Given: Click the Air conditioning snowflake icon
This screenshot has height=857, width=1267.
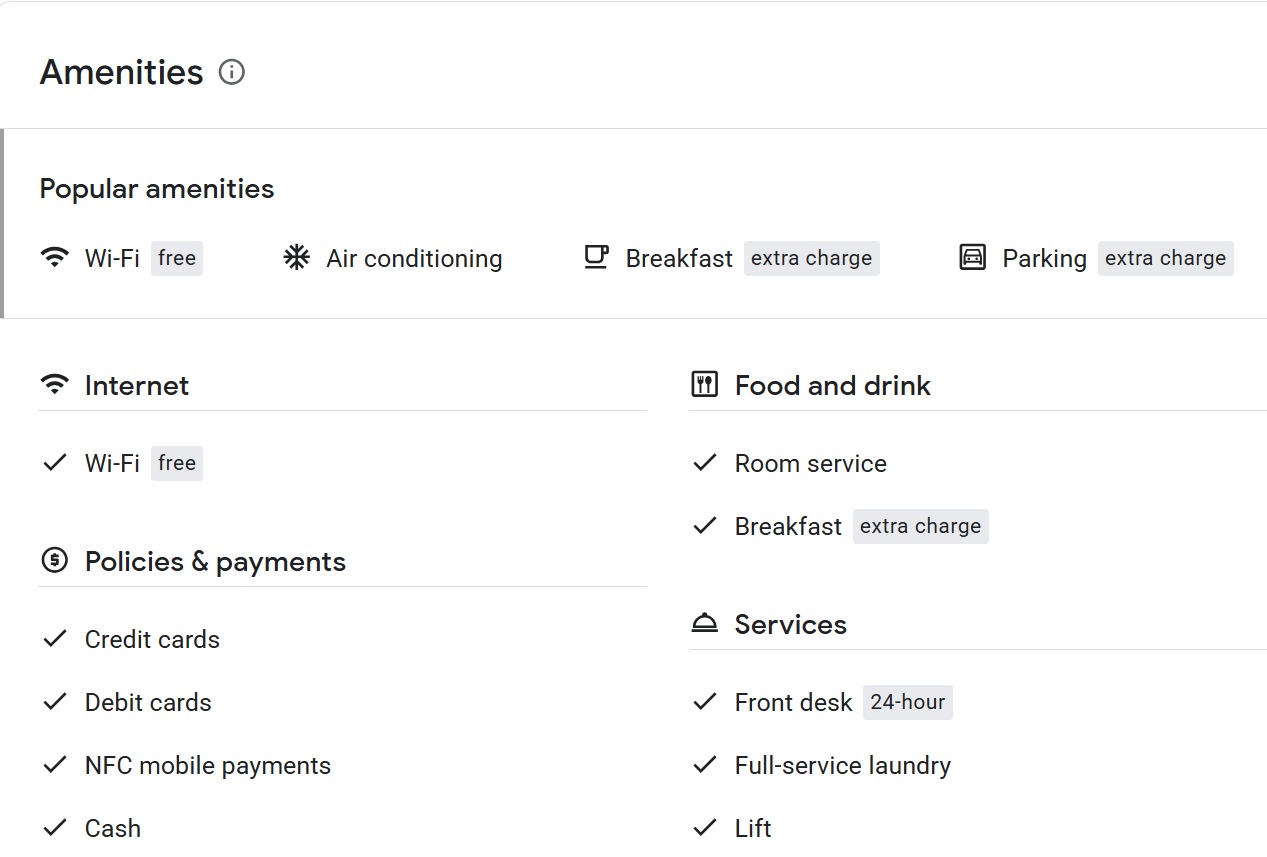Looking at the screenshot, I should [x=297, y=258].
